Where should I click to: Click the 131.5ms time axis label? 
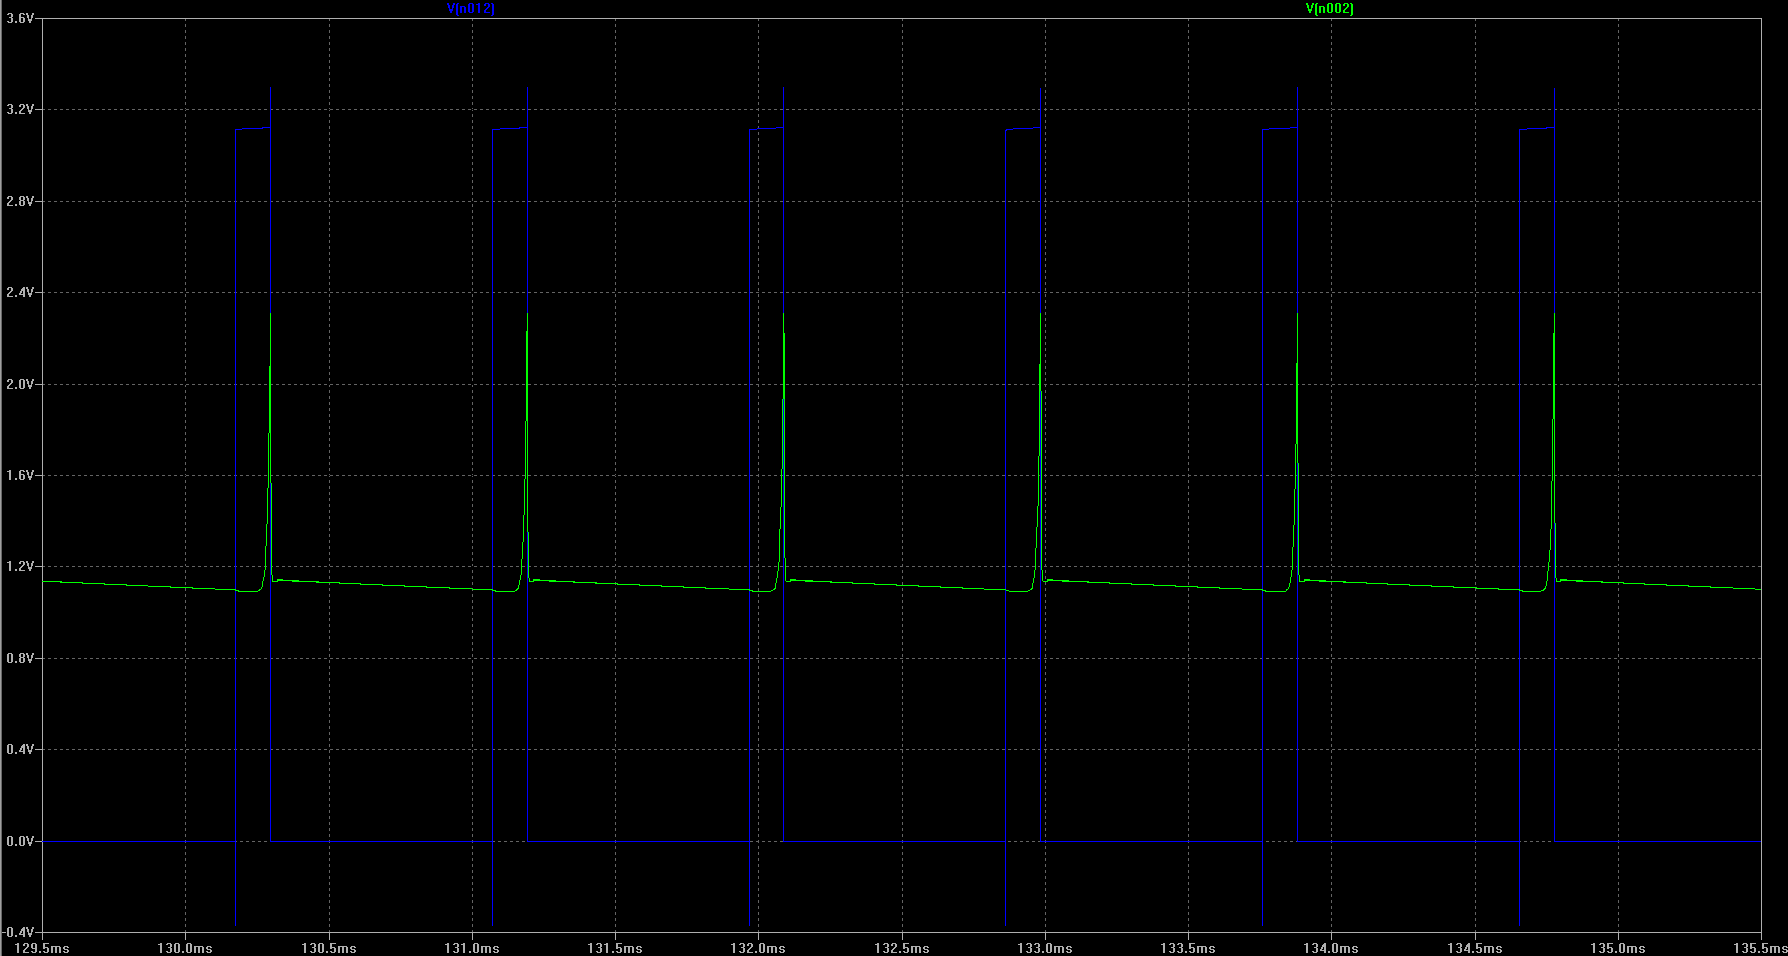615,948
